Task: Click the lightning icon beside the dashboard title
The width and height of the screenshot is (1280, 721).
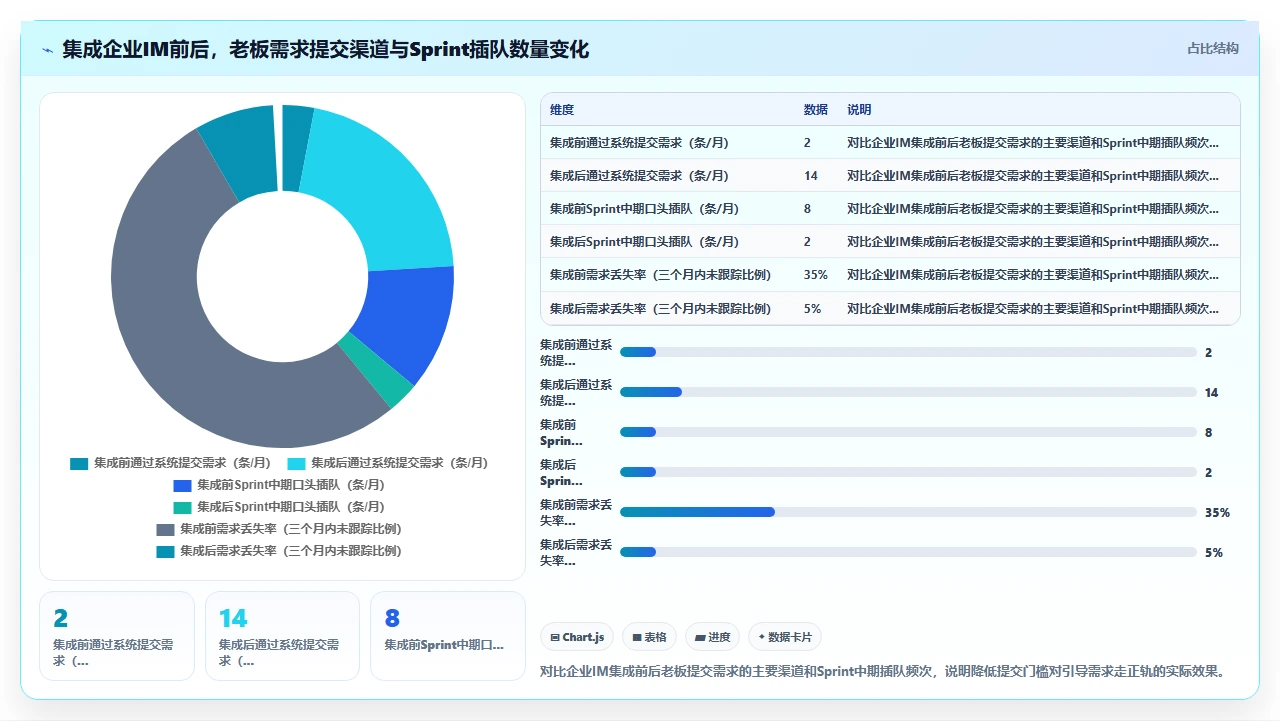Action: [x=48, y=50]
